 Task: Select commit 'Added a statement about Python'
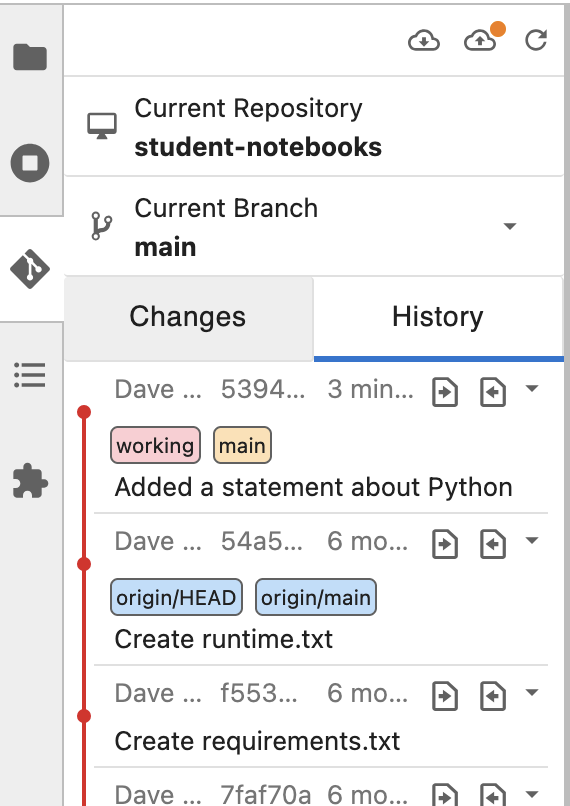click(x=314, y=487)
